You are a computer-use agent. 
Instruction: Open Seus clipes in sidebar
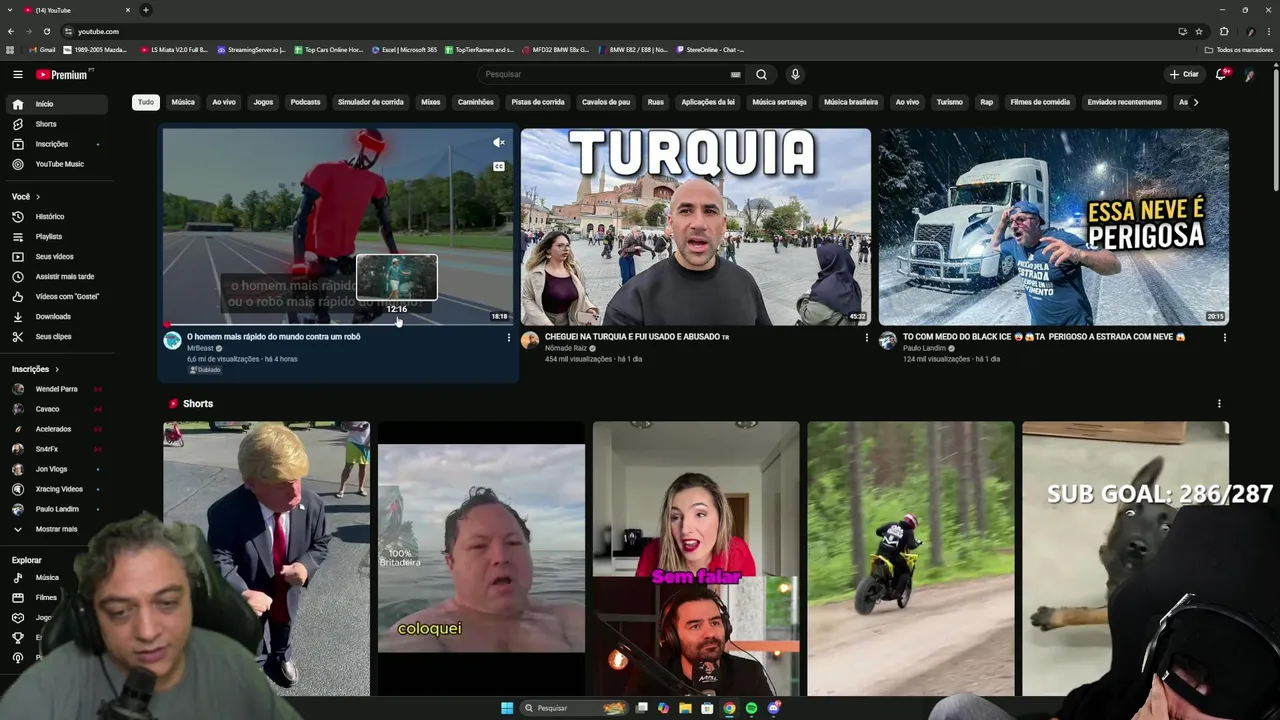tap(57, 336)
